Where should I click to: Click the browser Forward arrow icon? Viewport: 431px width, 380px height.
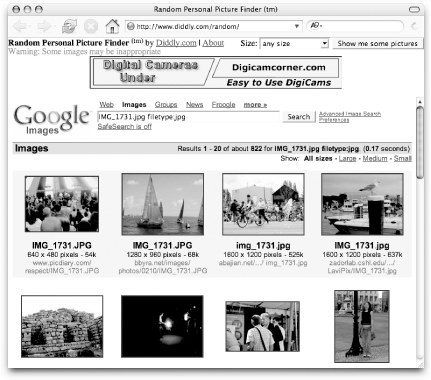tap(44, 26)
